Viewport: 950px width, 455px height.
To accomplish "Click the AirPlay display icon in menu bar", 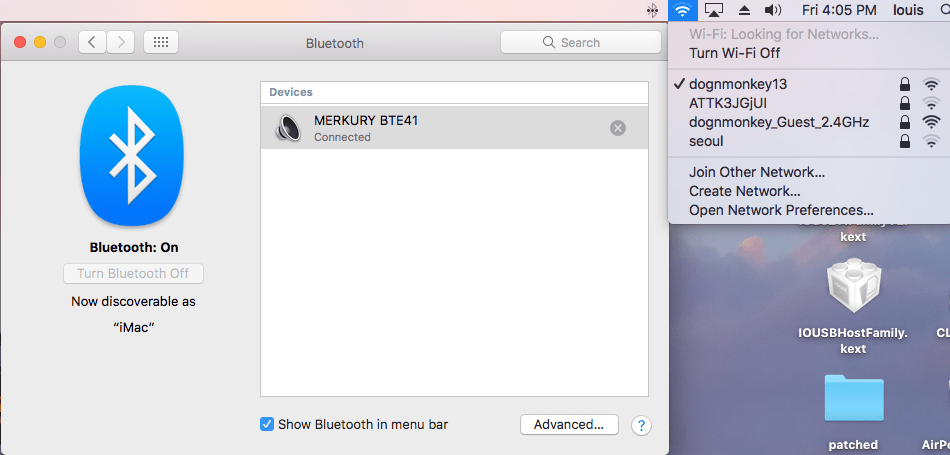I will (713, 10).
